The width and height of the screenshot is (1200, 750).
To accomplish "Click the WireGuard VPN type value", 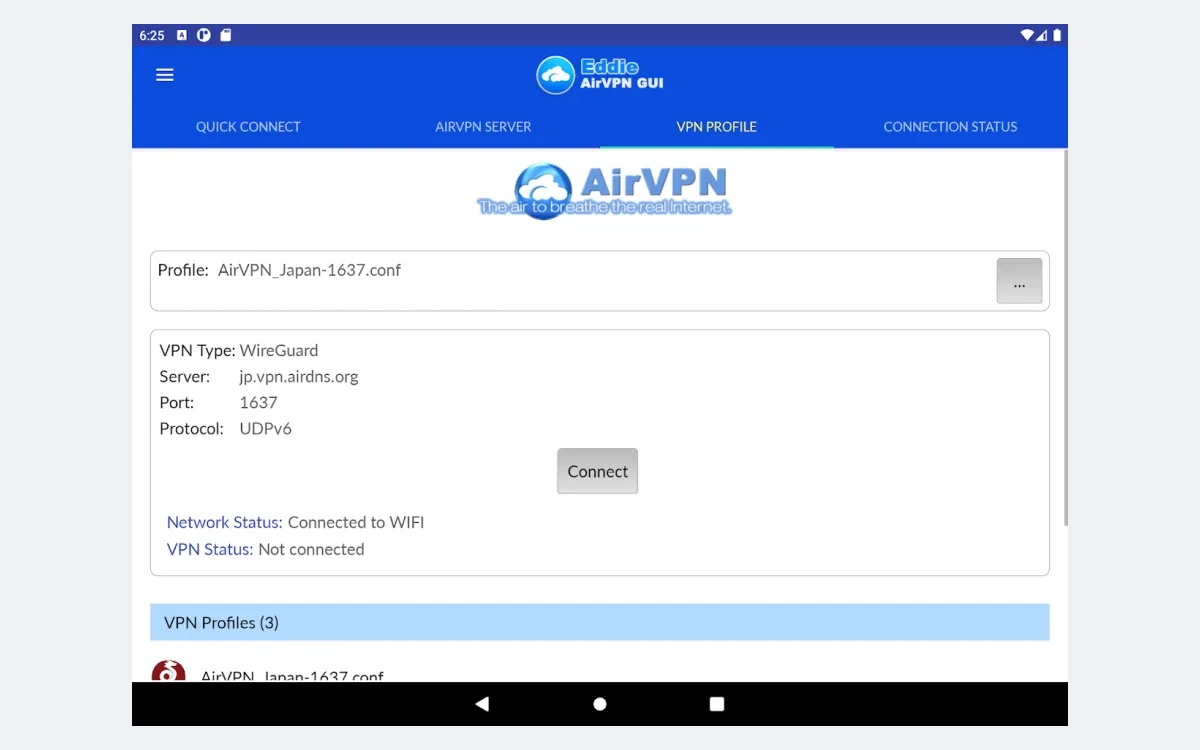I will (279, 351).
